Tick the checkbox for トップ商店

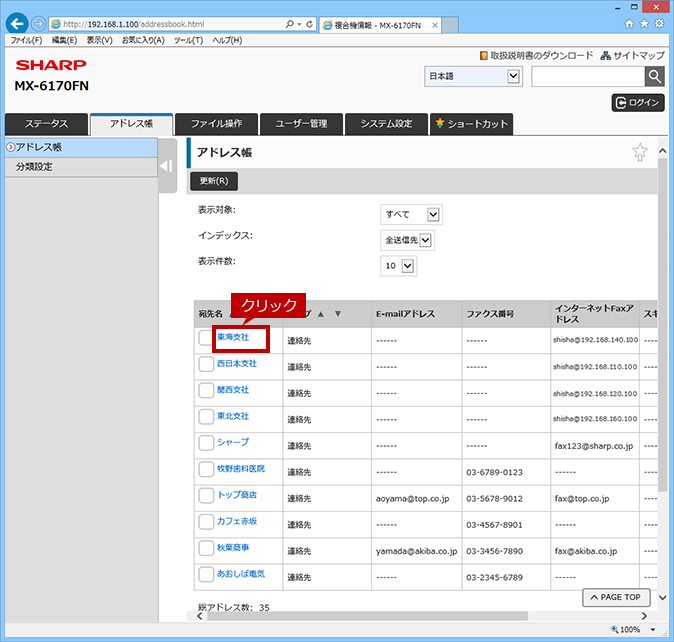pyautogui.click(x=206, y=495)
